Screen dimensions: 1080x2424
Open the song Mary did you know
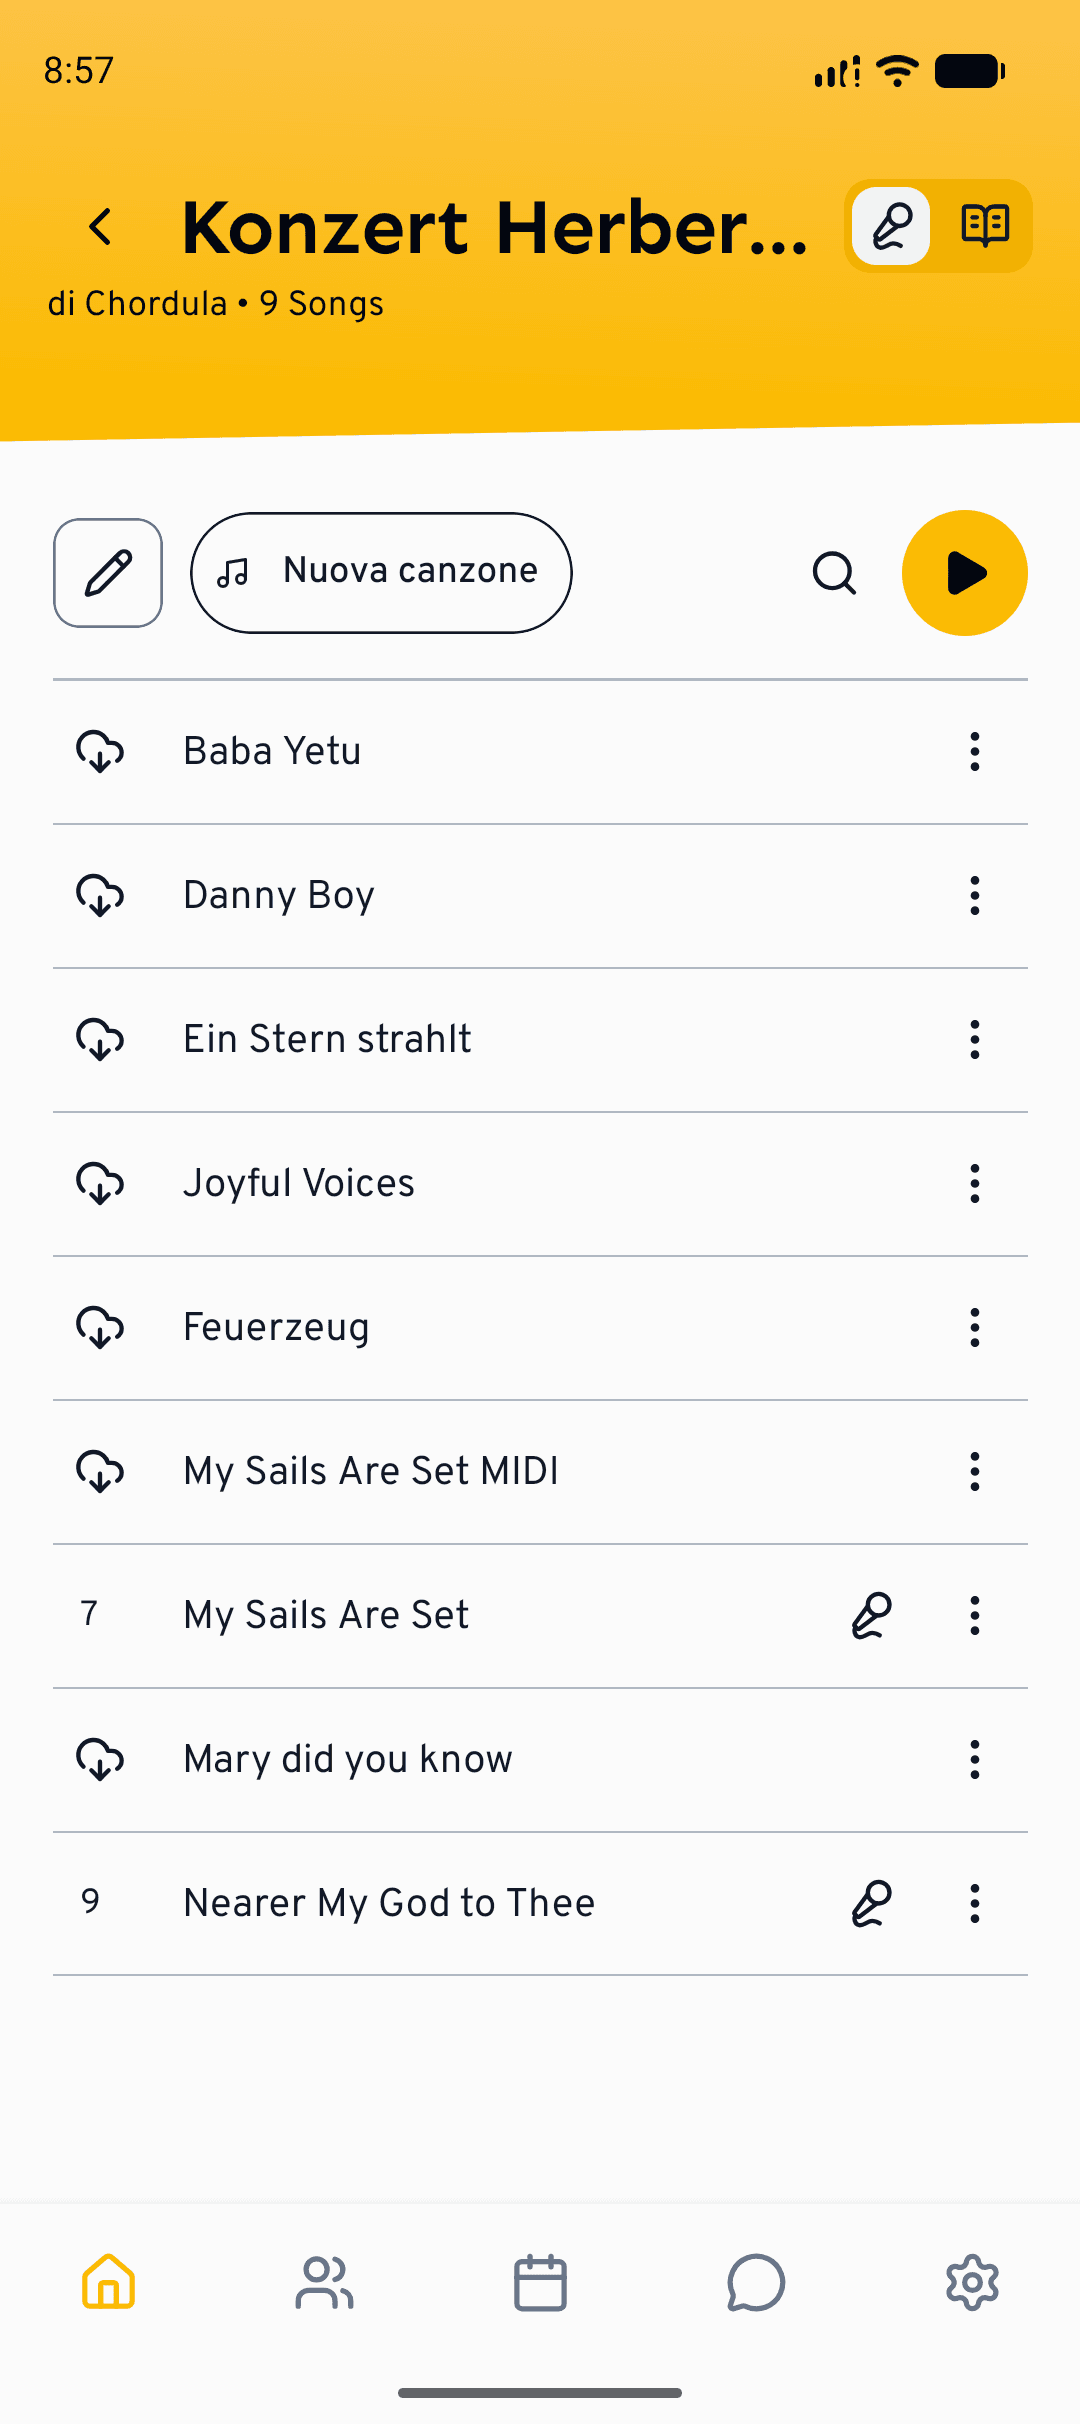[348, 1760]
